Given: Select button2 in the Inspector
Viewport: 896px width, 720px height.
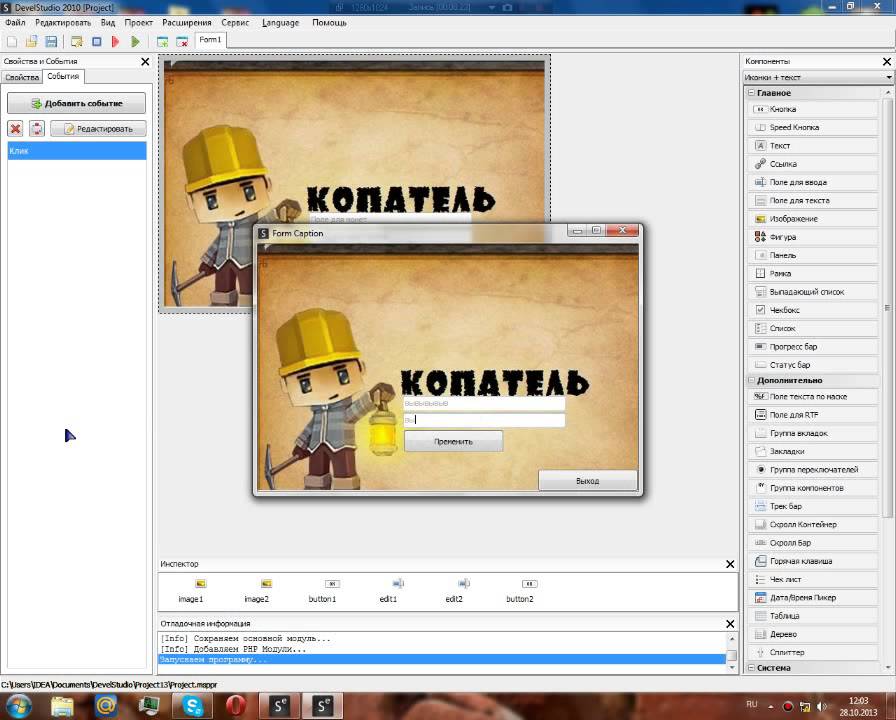Looking at the screenshot, I should [x=519, y=591].
